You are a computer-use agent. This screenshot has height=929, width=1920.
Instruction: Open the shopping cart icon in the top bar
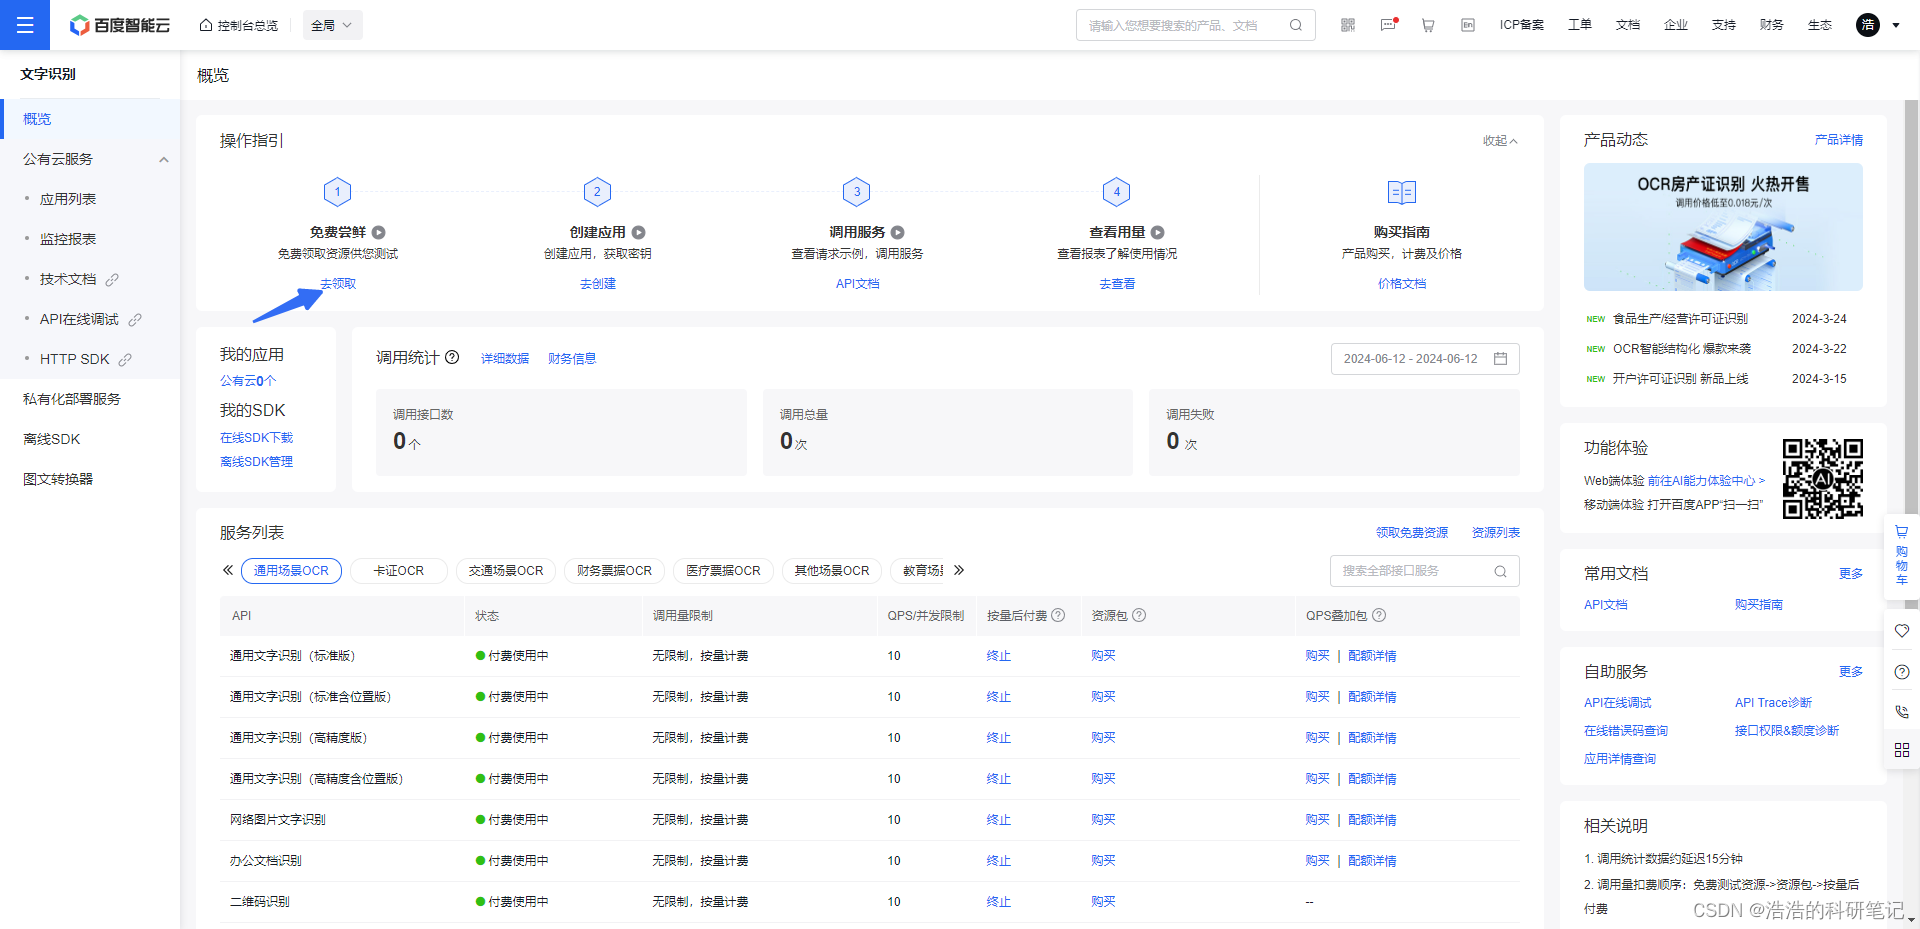(1428, 25)
